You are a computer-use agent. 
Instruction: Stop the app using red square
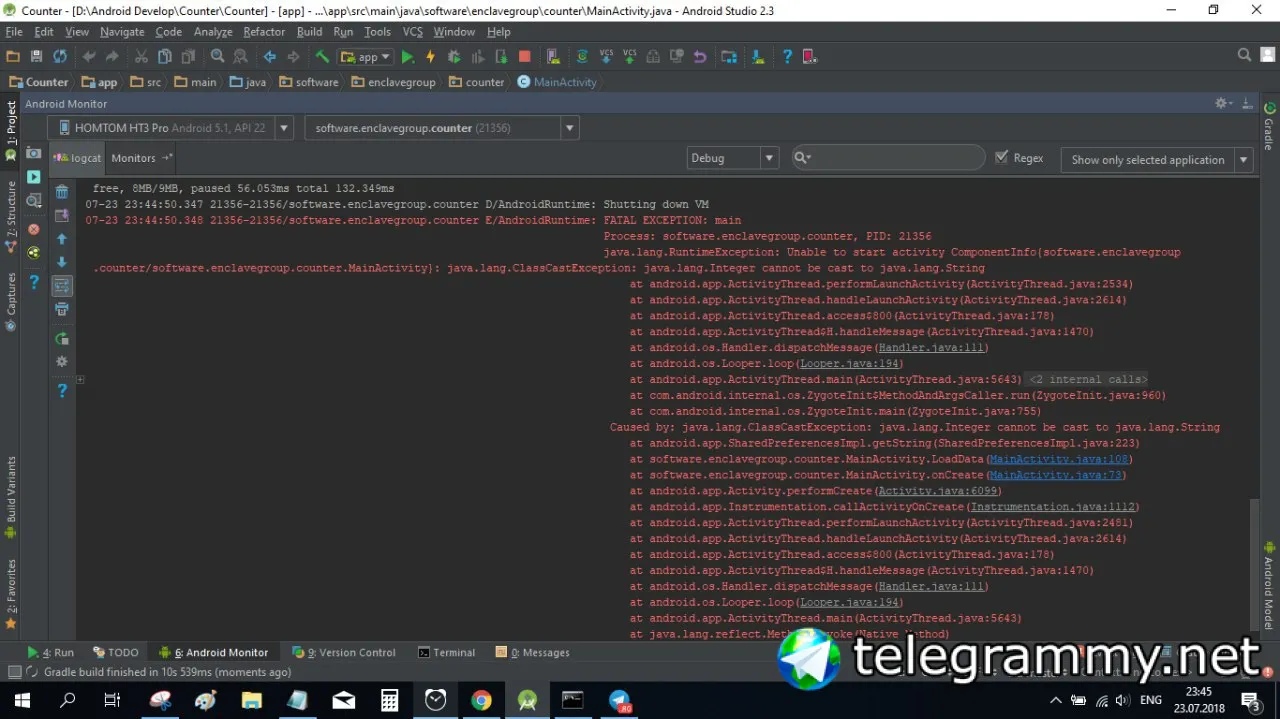(x=525, y=57)
